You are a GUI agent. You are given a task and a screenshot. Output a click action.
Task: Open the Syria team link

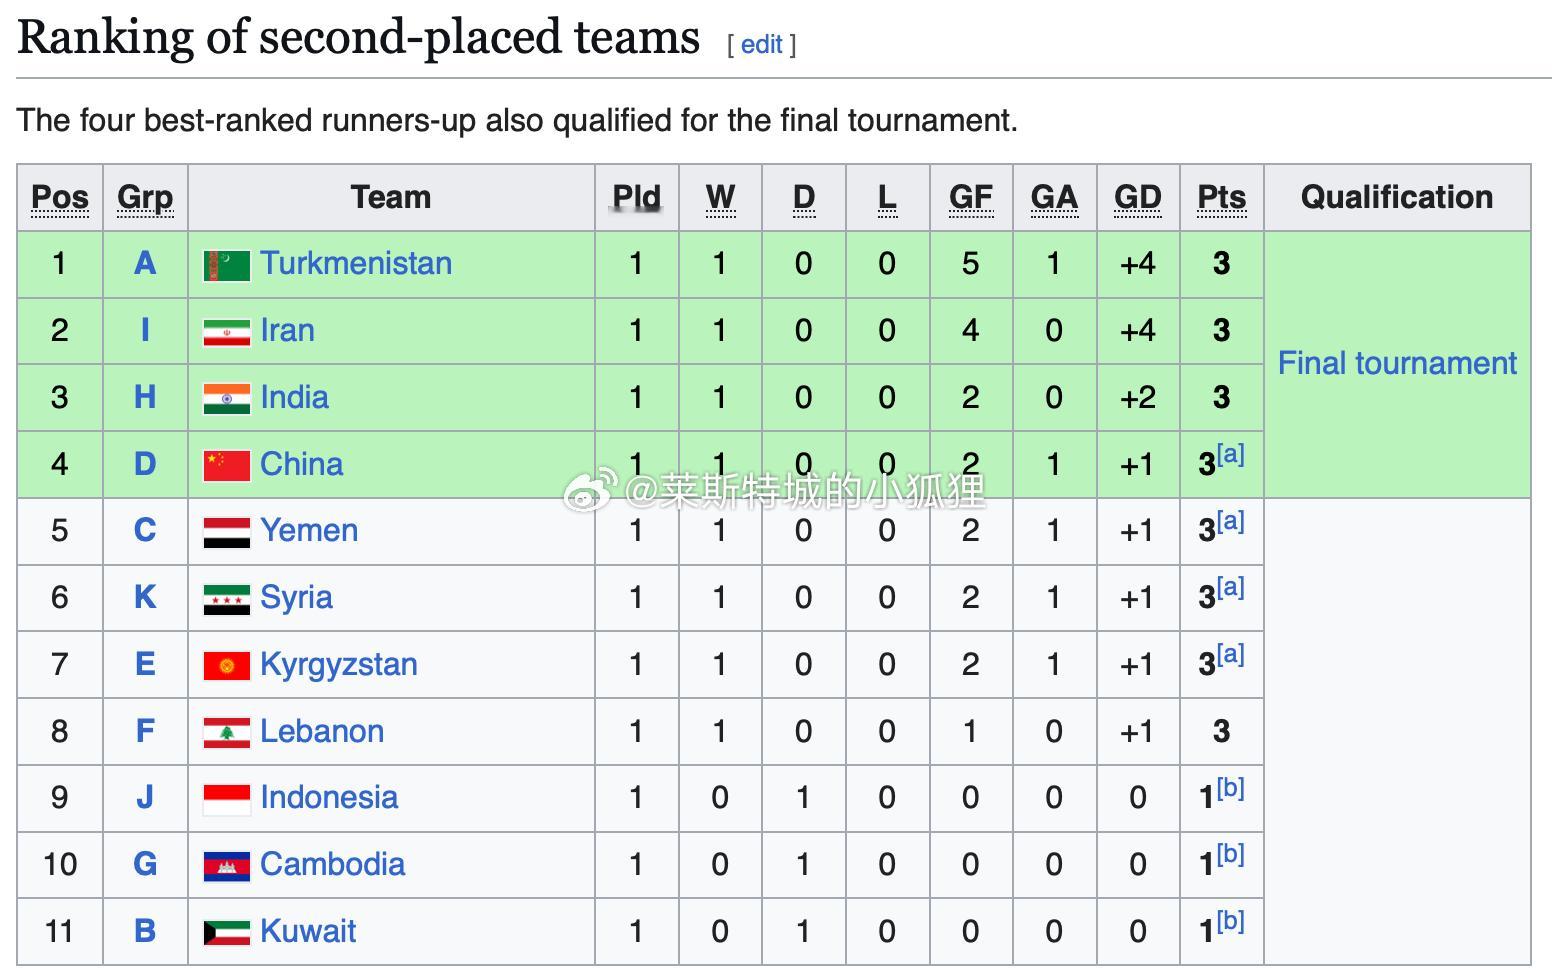point(296,597)
